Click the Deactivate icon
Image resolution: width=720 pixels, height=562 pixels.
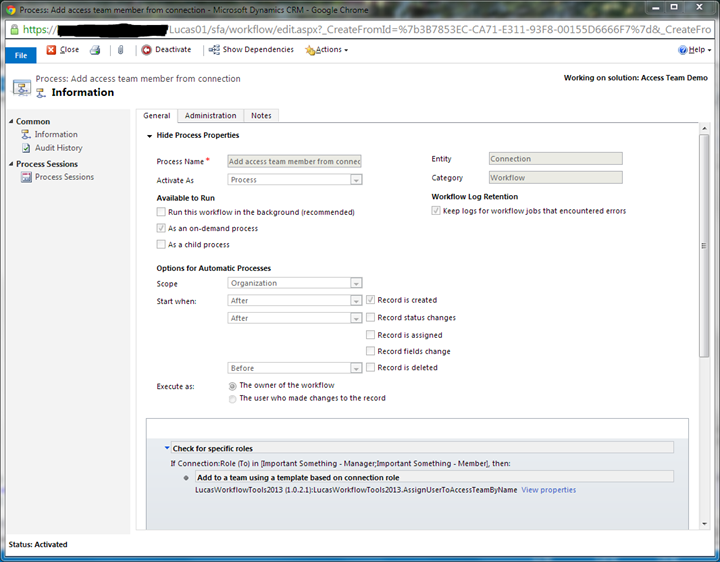click(146, 50)
